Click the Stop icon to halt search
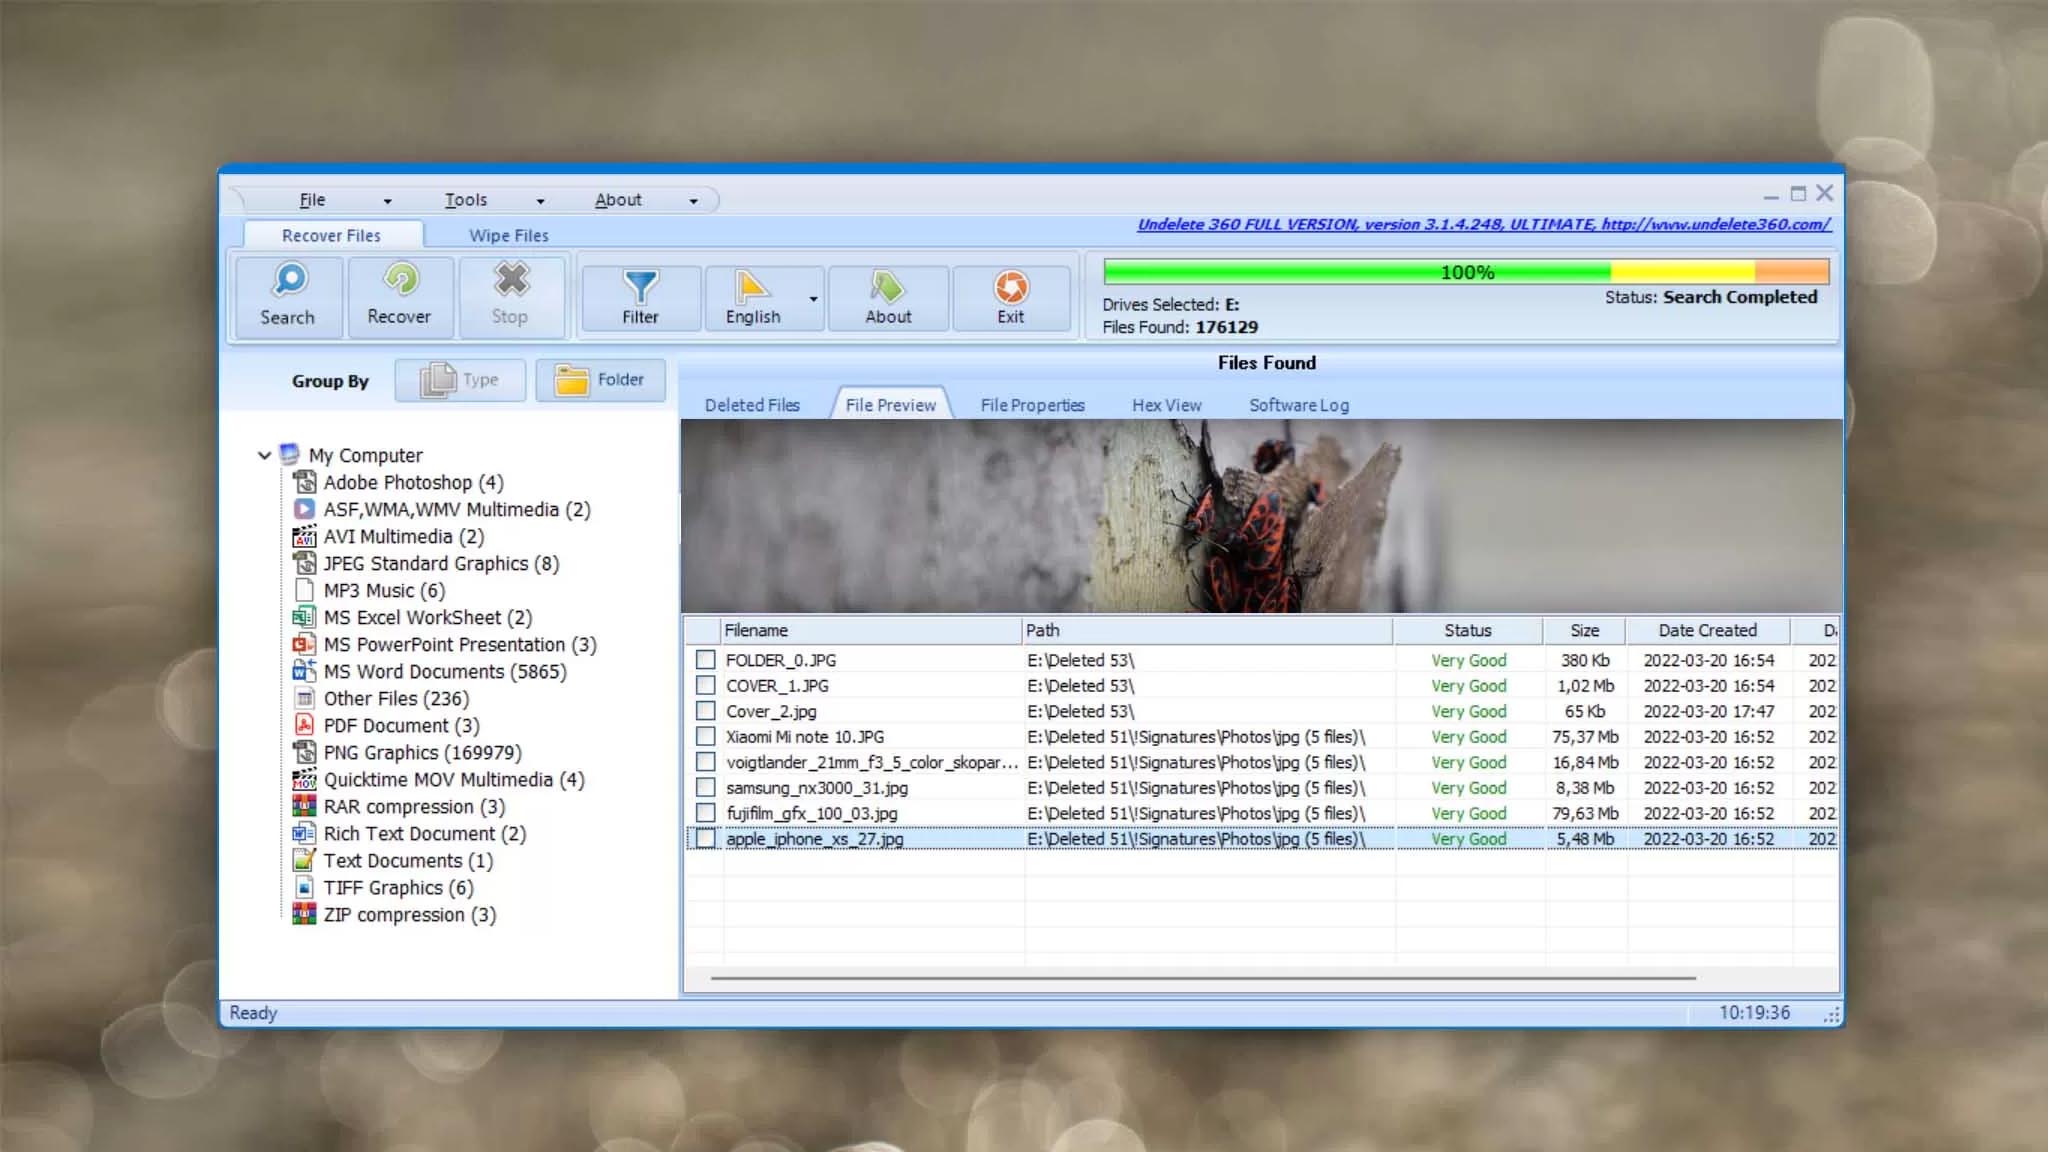Image resolution: width=2048 pixels, height=1152 pixels. click(509, 295)
